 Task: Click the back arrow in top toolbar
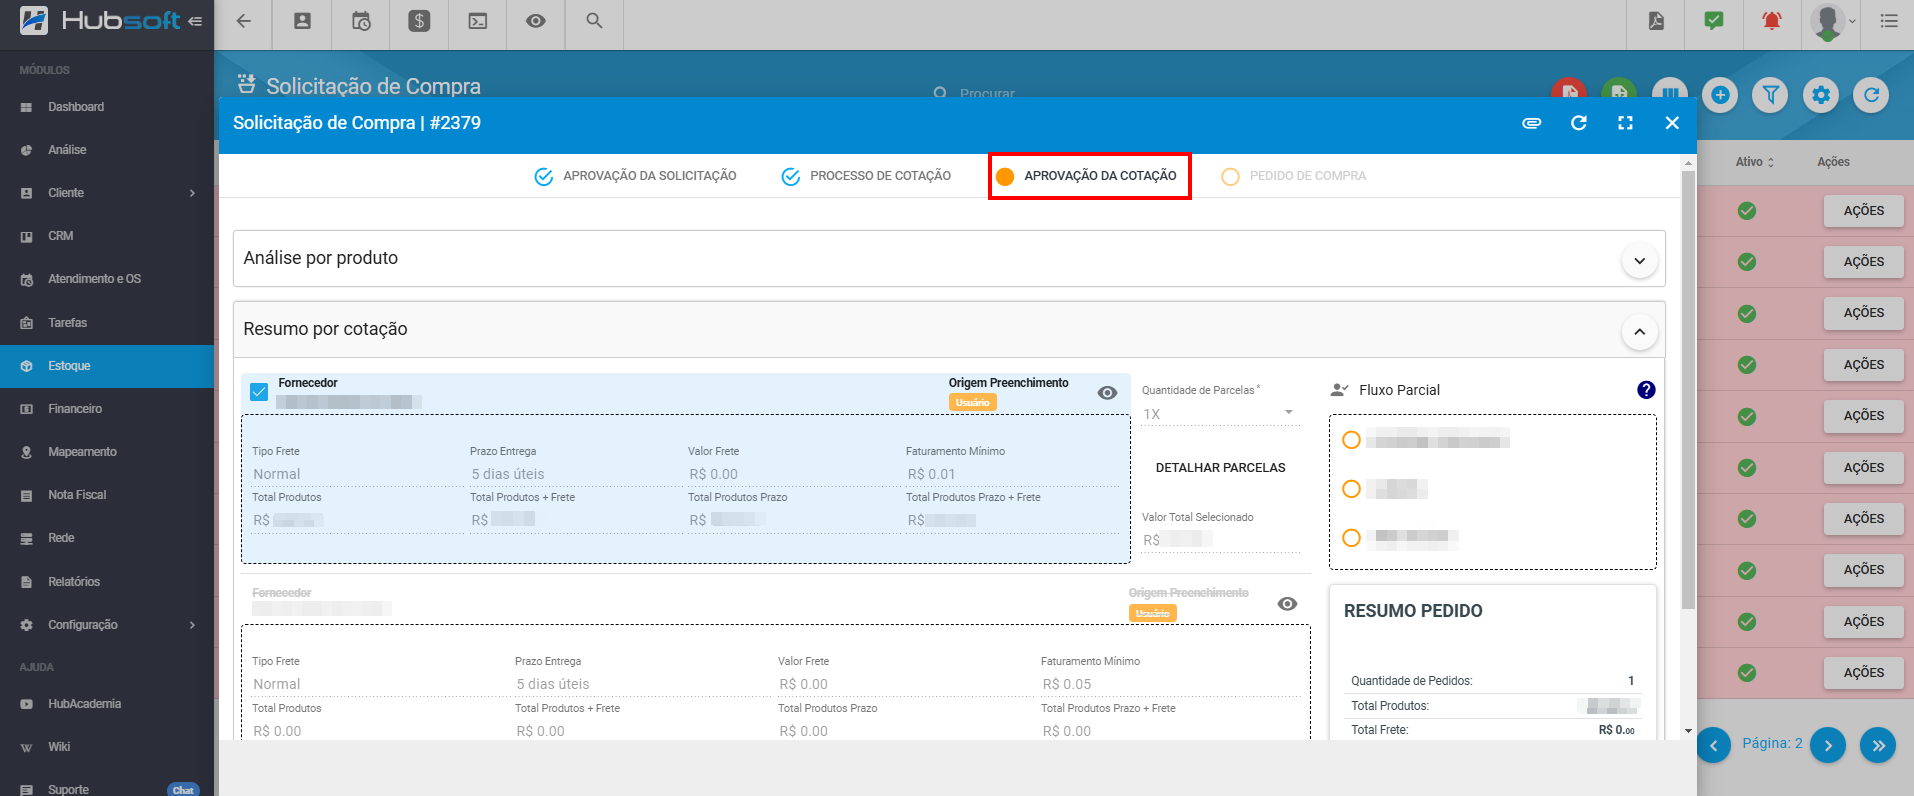point(243,21)
